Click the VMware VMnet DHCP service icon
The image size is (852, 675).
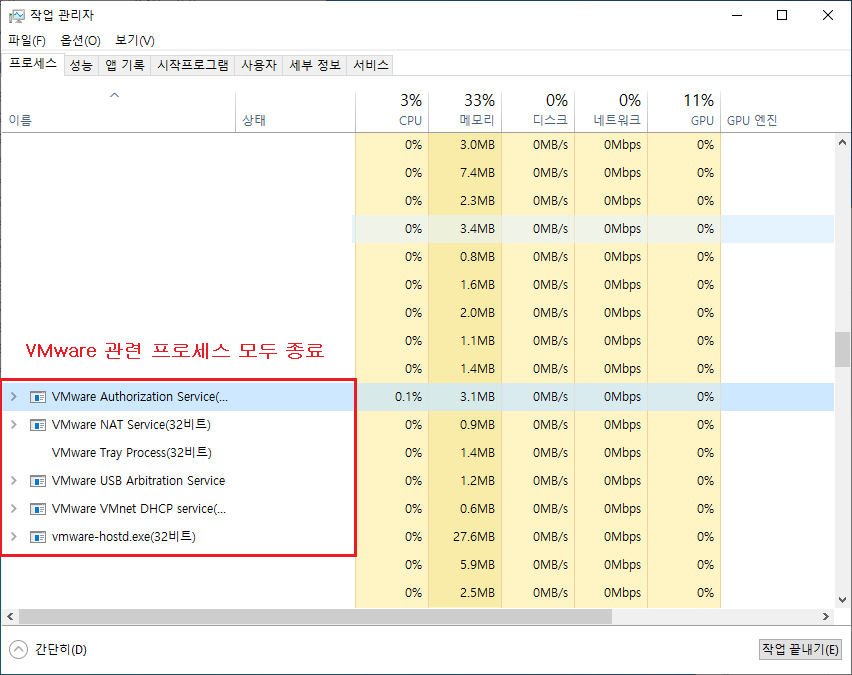coord(37,509)
